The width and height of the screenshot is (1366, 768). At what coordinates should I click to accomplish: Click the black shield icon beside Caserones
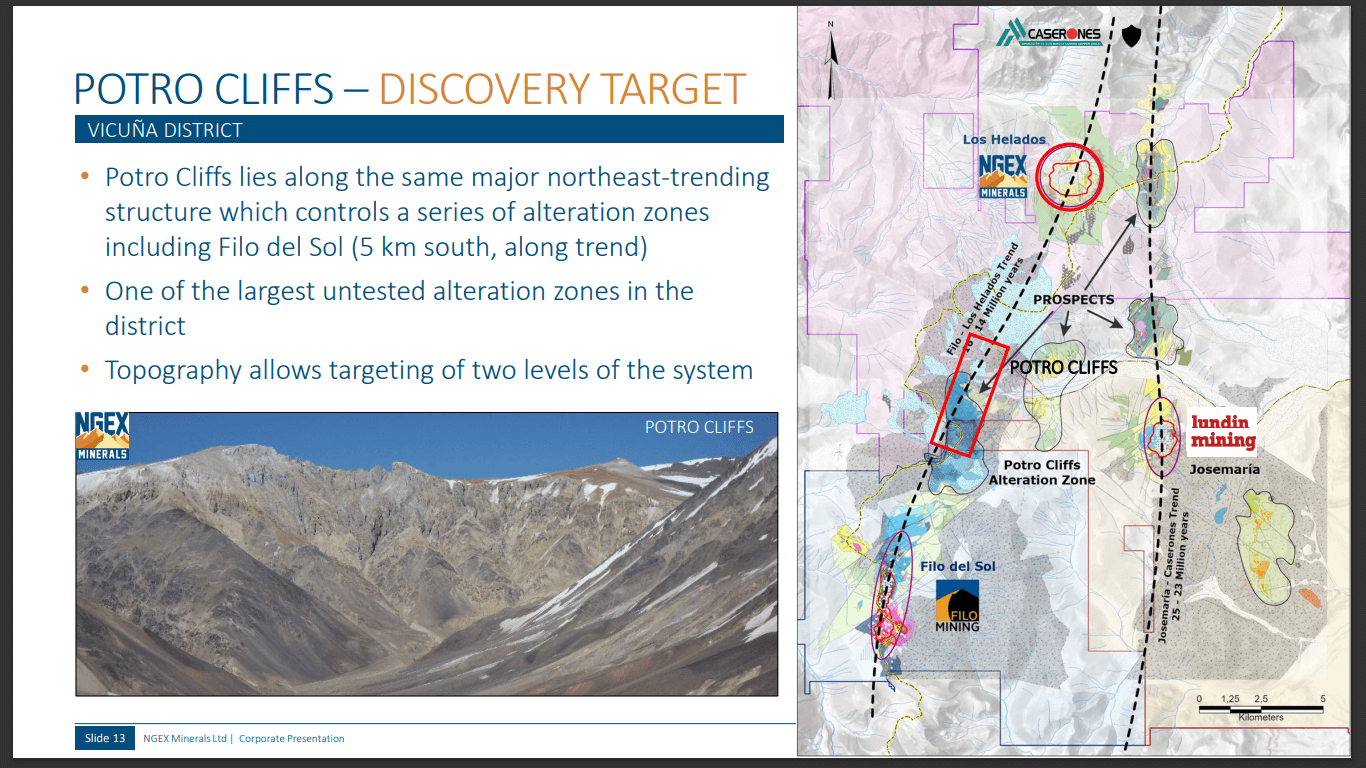[1131, 37]
